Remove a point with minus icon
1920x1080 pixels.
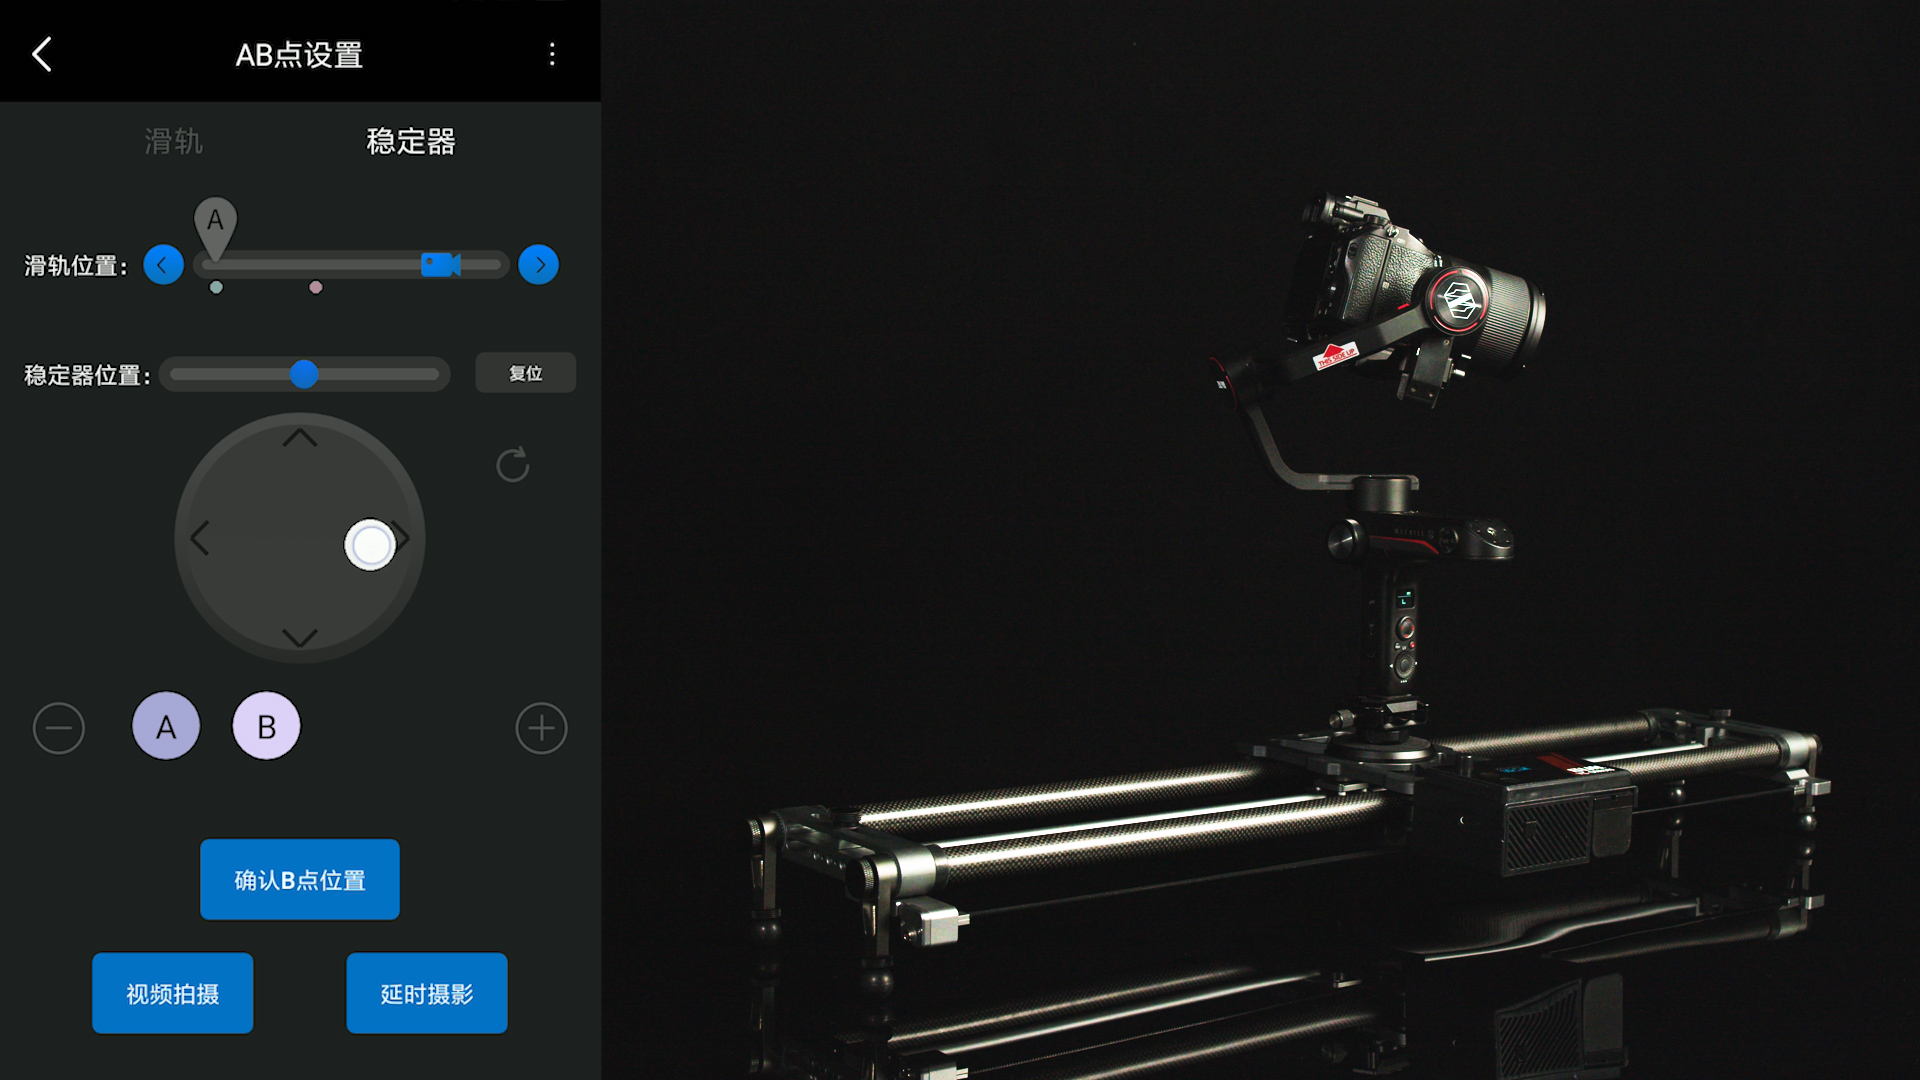59,728
